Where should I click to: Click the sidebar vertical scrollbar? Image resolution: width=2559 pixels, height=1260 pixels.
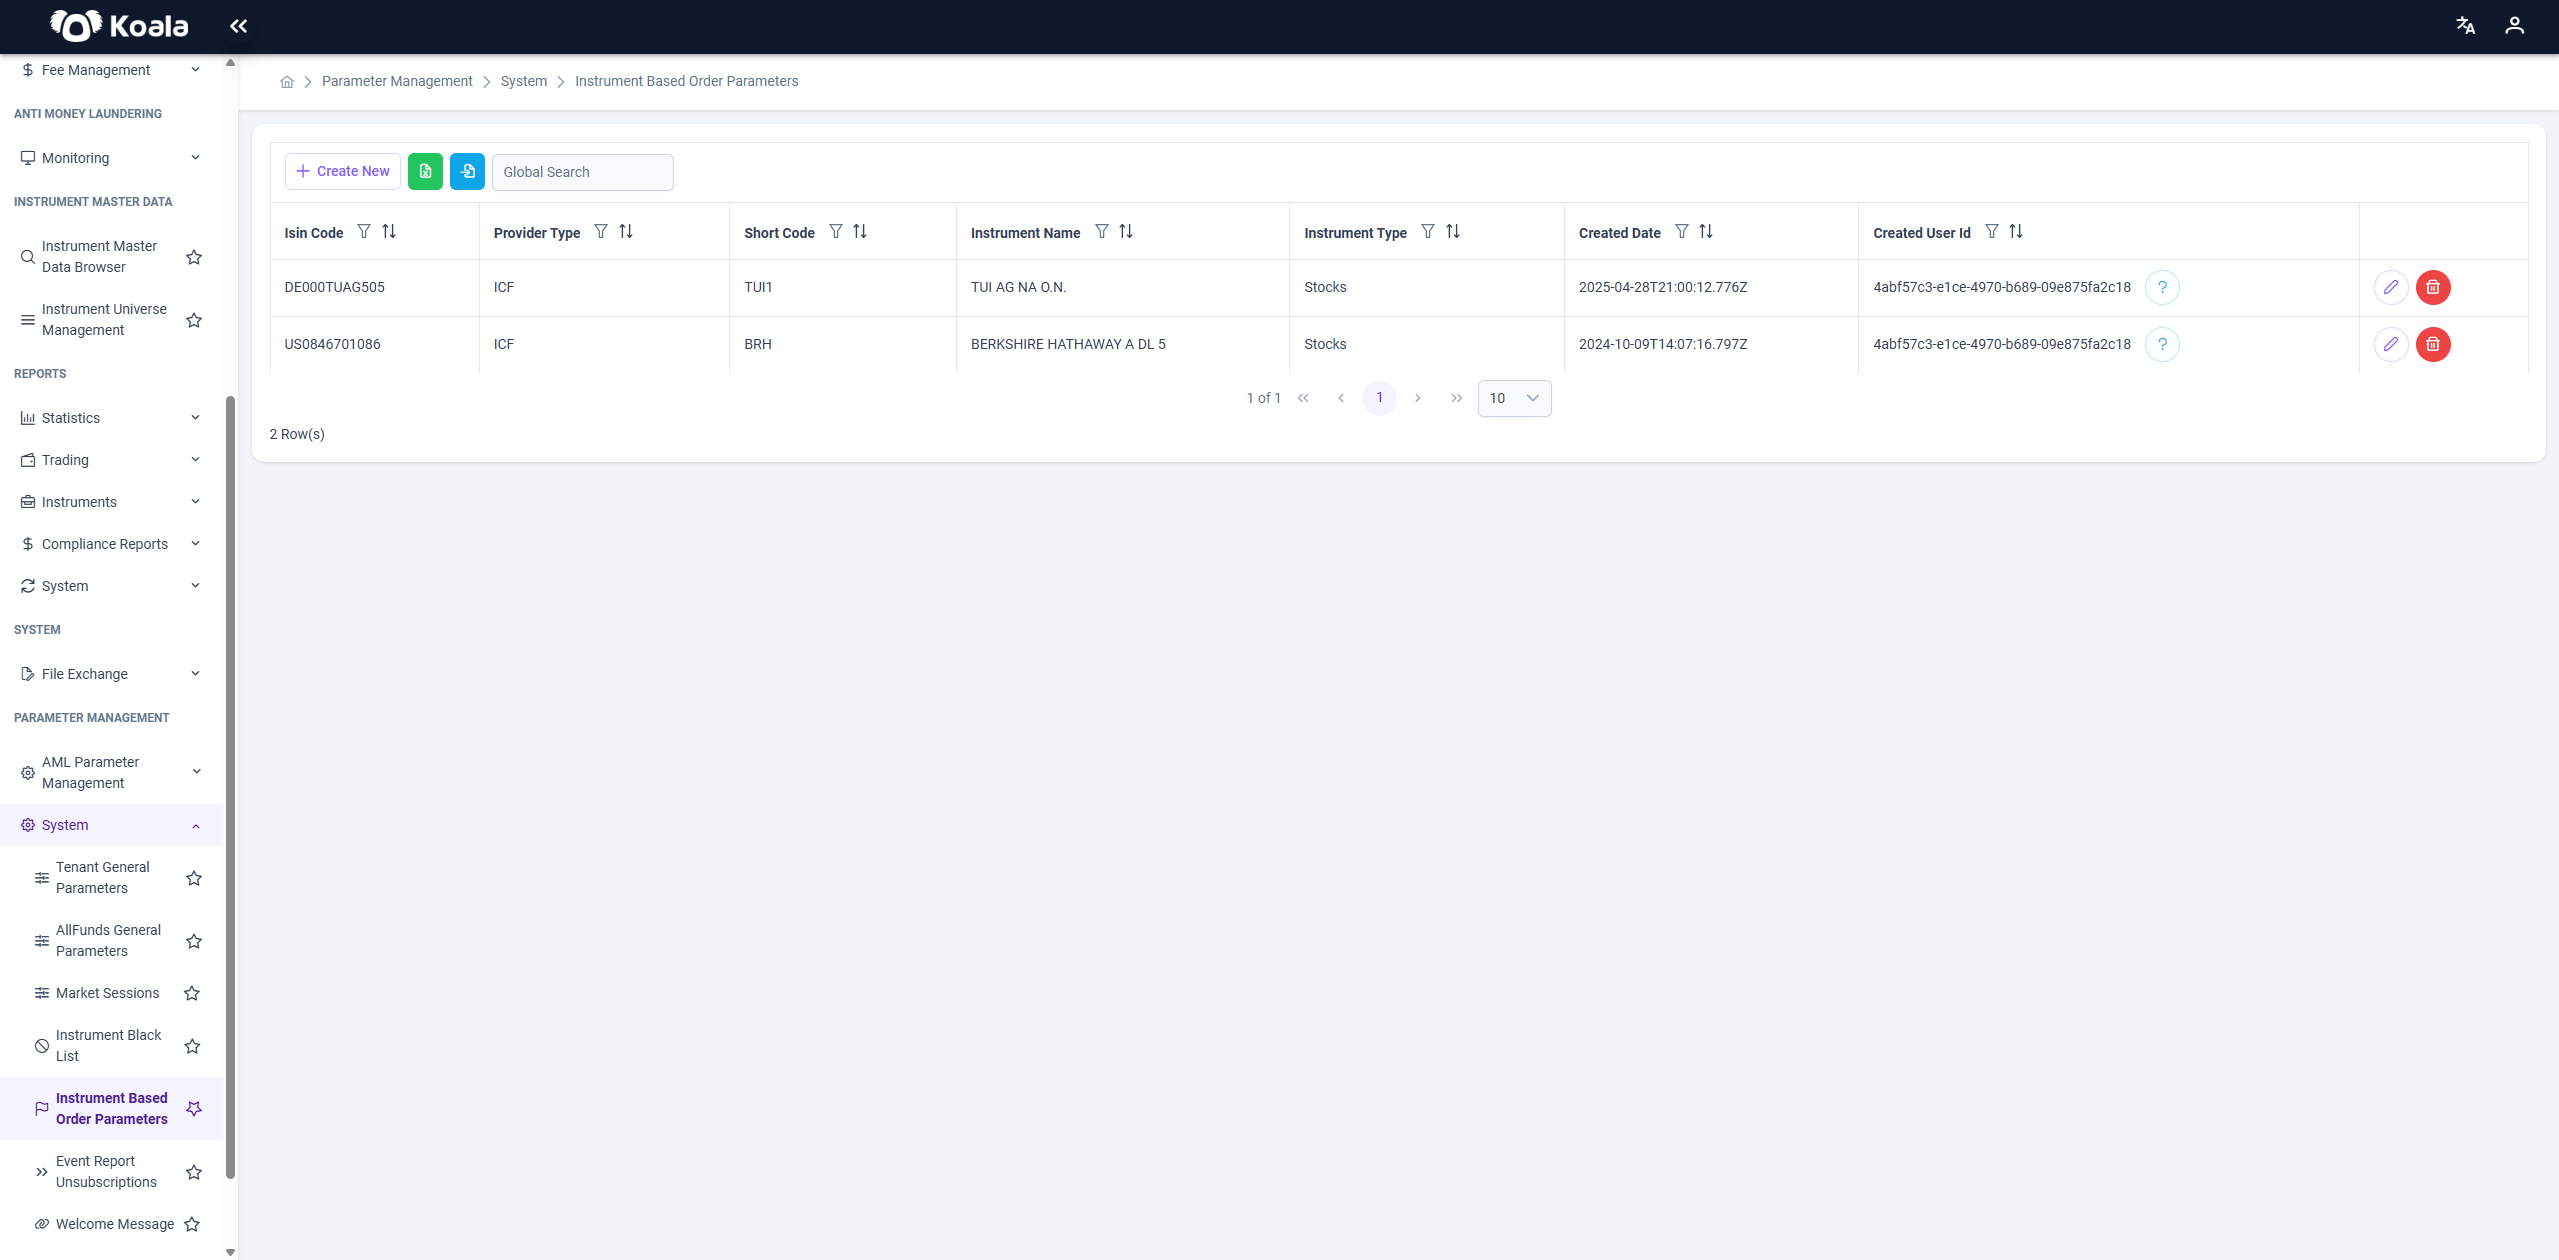(230, 787)
